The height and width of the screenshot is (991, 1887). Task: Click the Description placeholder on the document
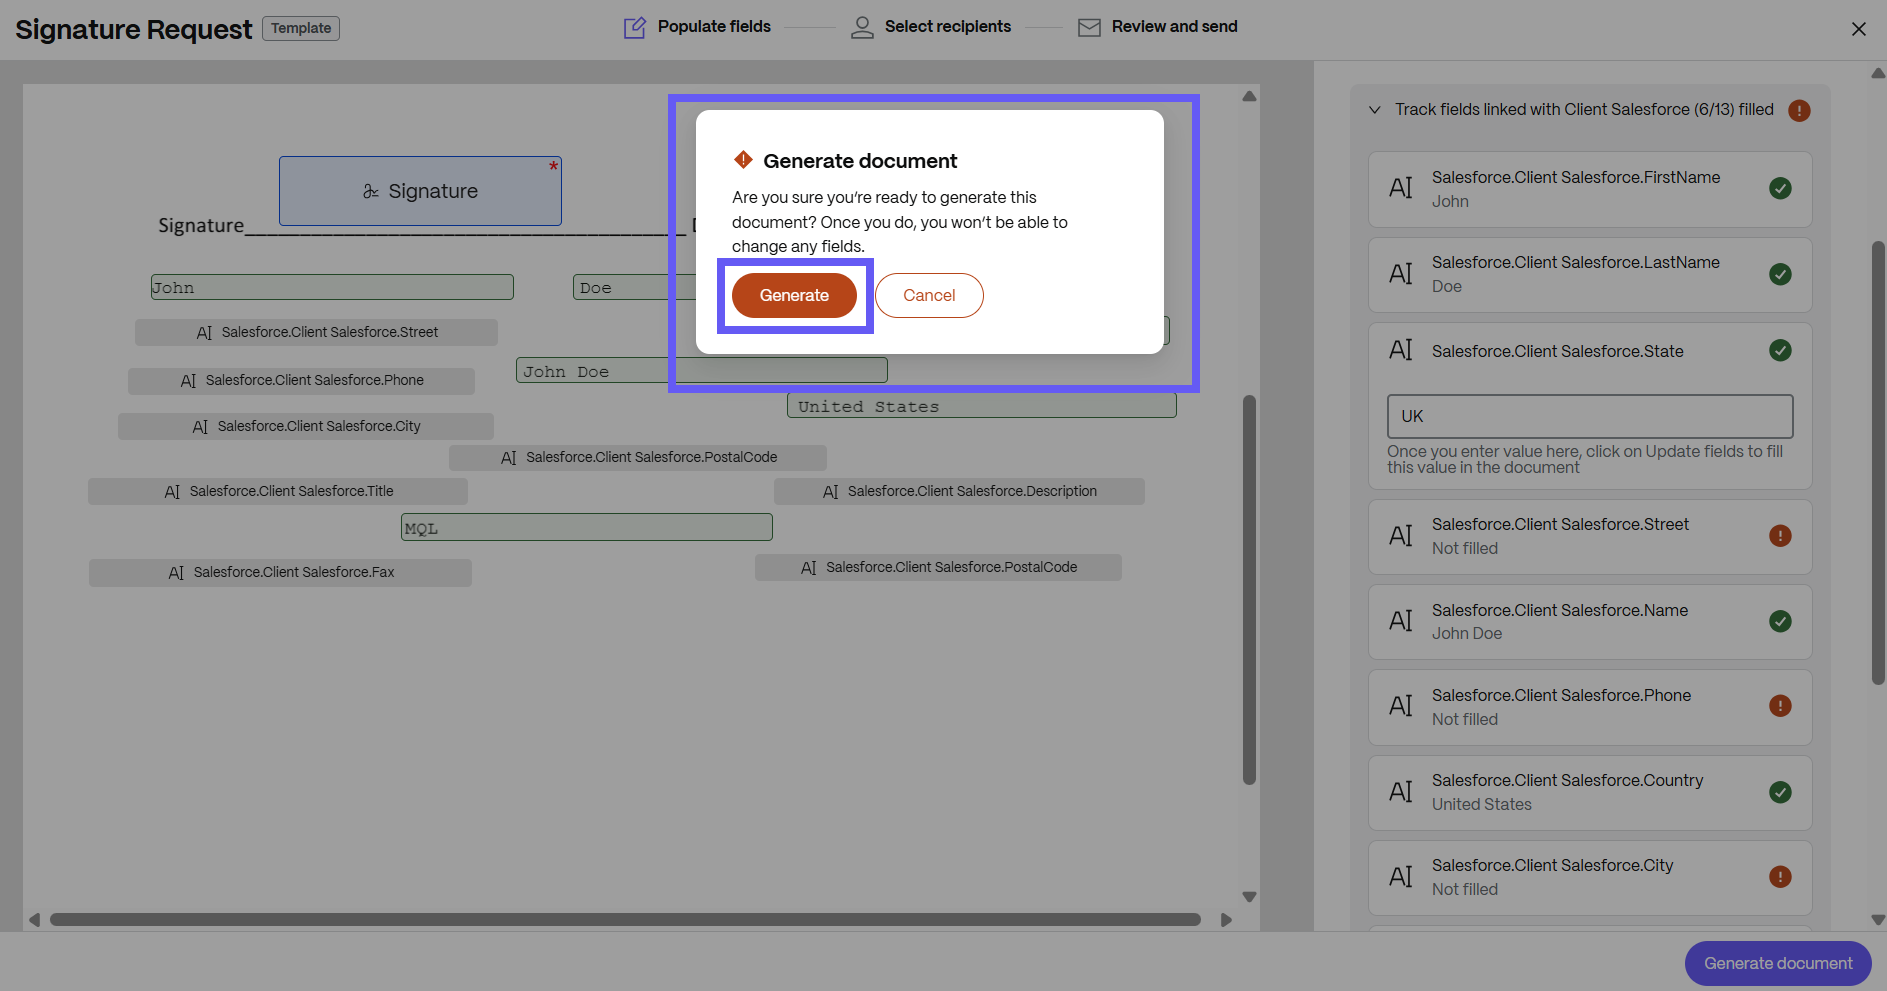(959, 491)
